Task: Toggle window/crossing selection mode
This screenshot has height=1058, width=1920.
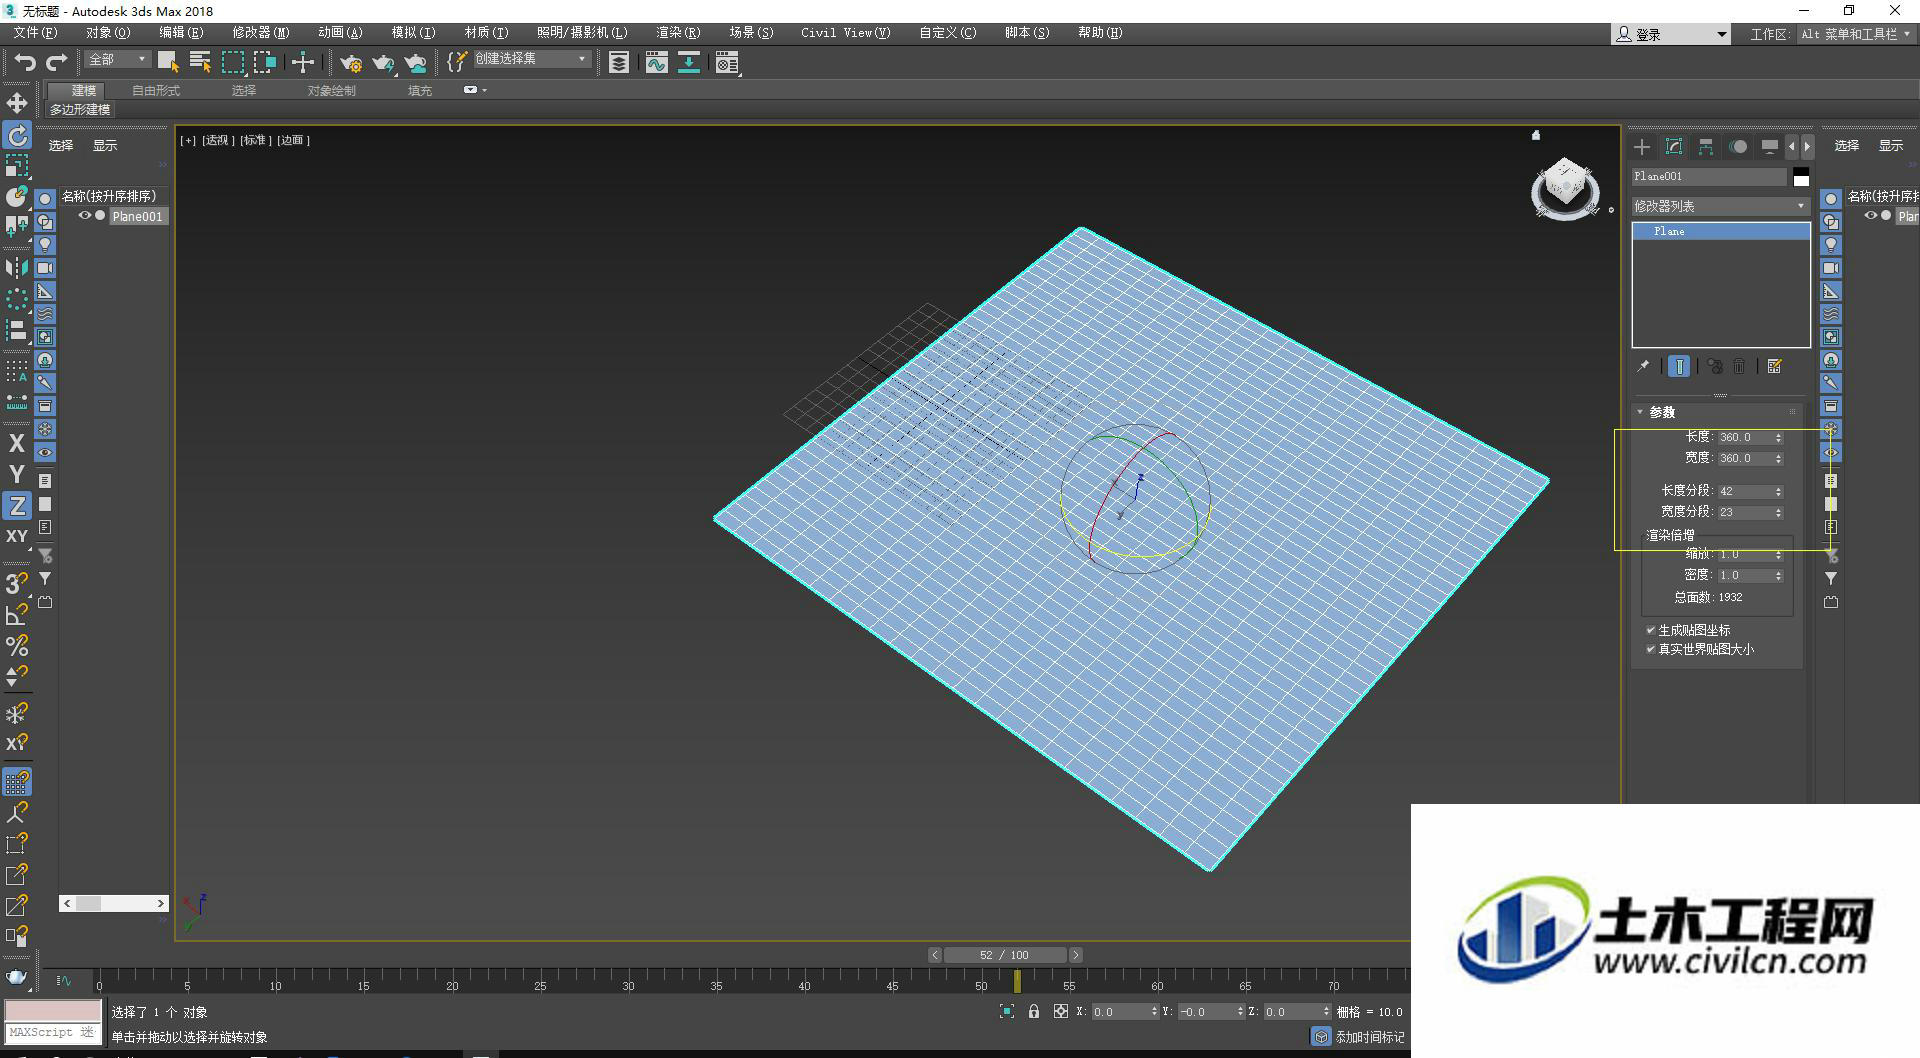Action: (265, 62)
